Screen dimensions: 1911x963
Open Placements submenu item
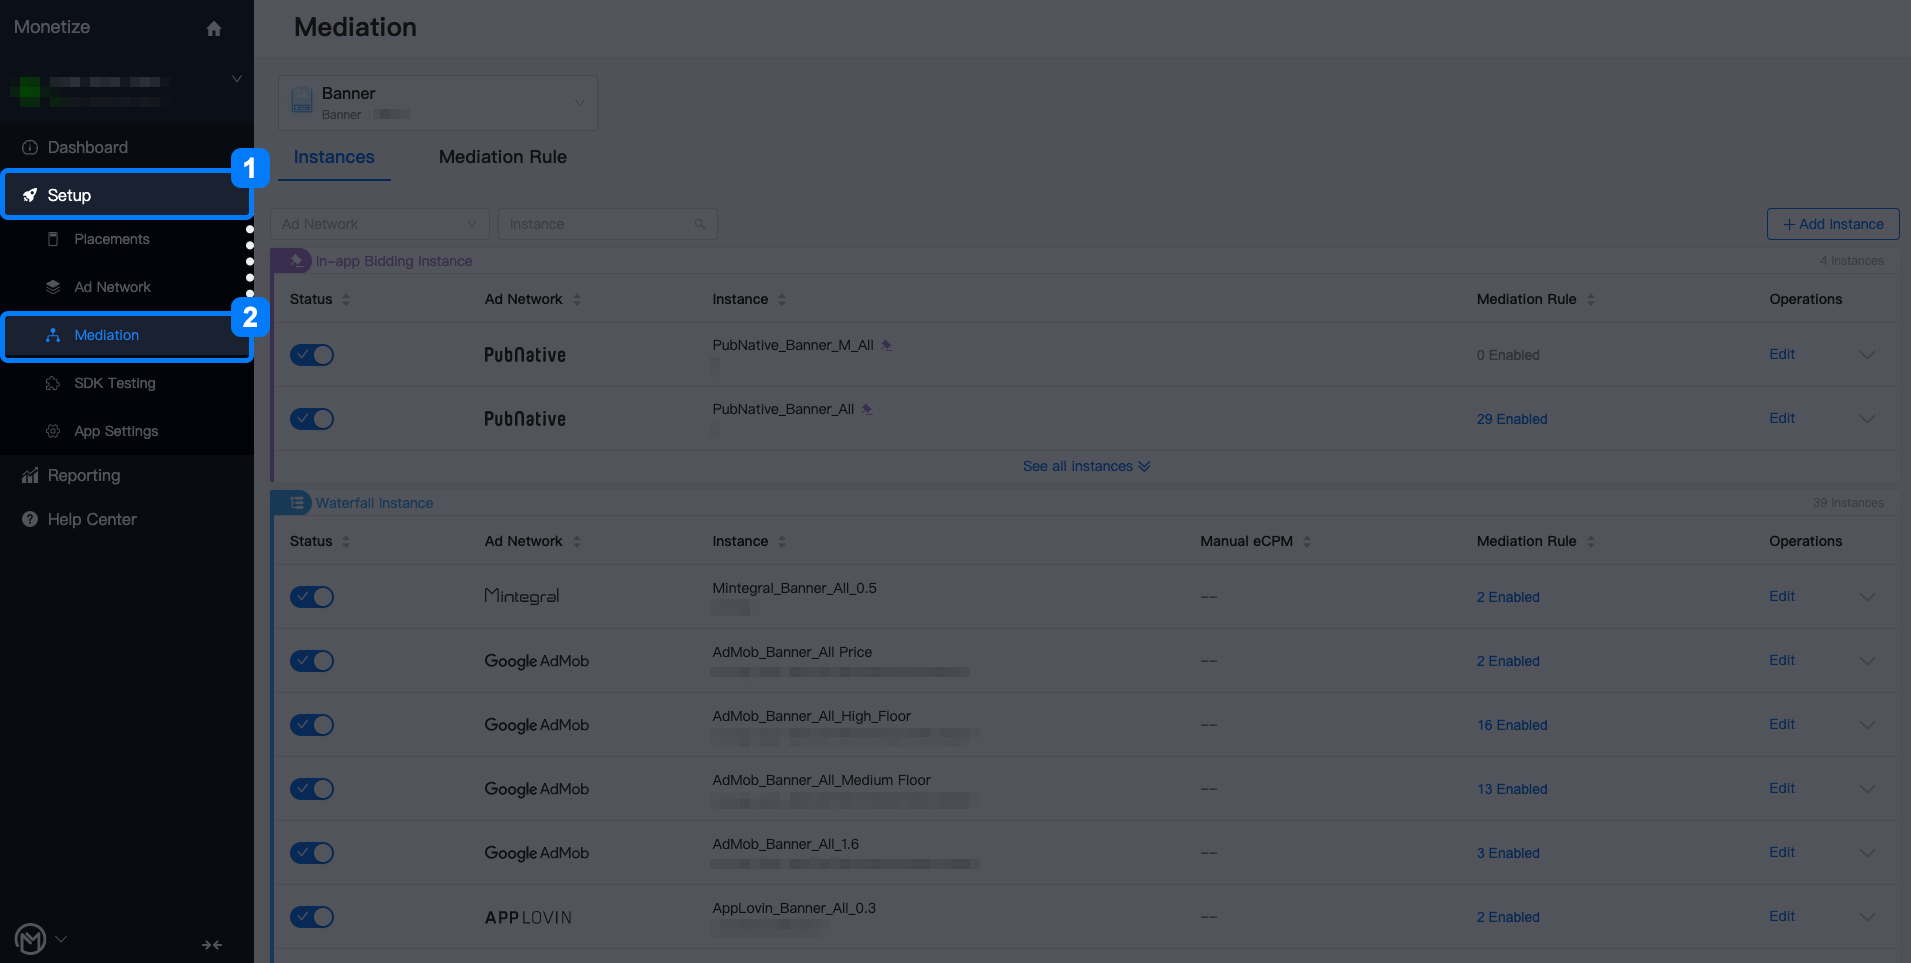(x=112, y=239)
